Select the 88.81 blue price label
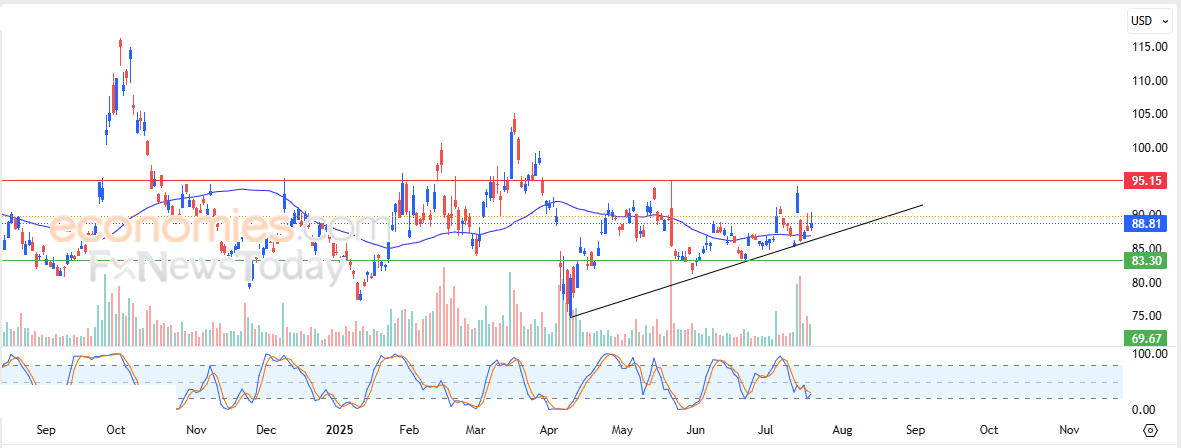 1145,223
